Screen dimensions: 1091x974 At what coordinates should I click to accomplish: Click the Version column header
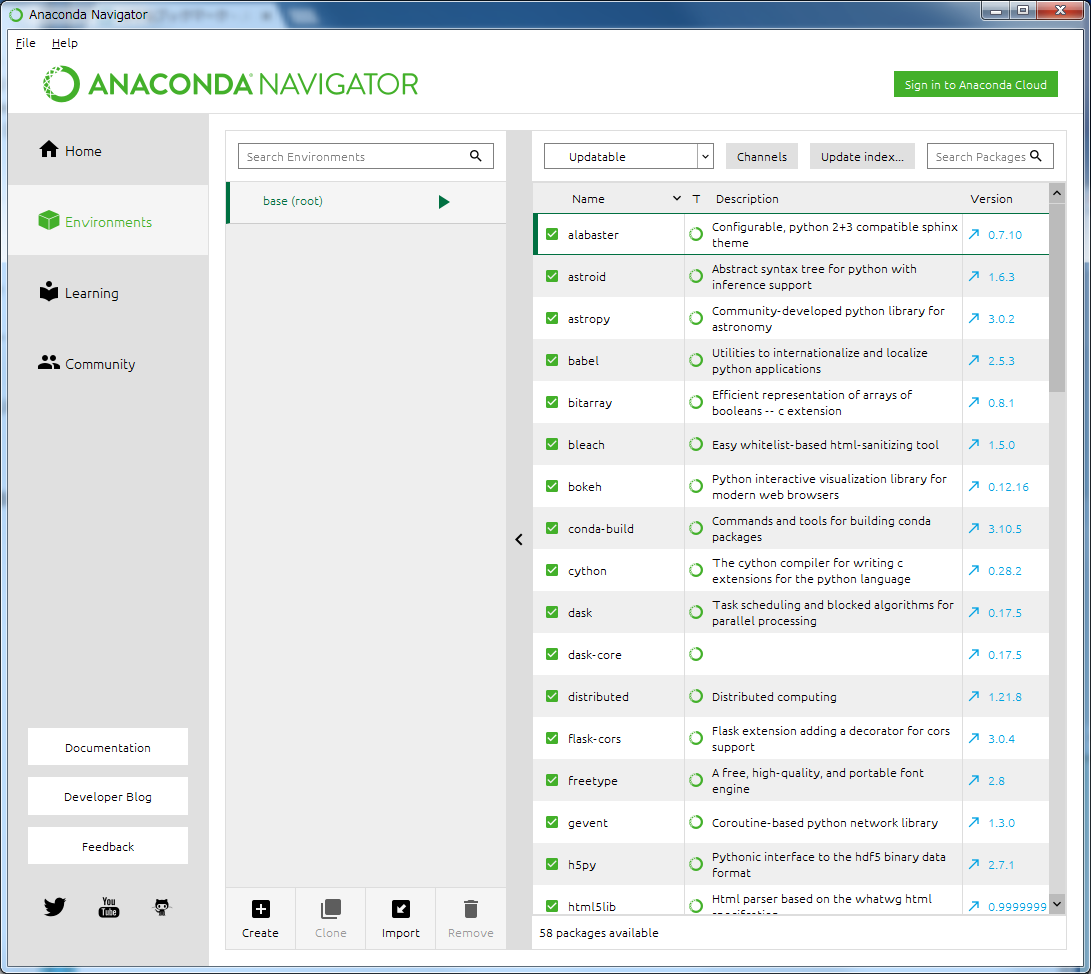pos(992,198)
